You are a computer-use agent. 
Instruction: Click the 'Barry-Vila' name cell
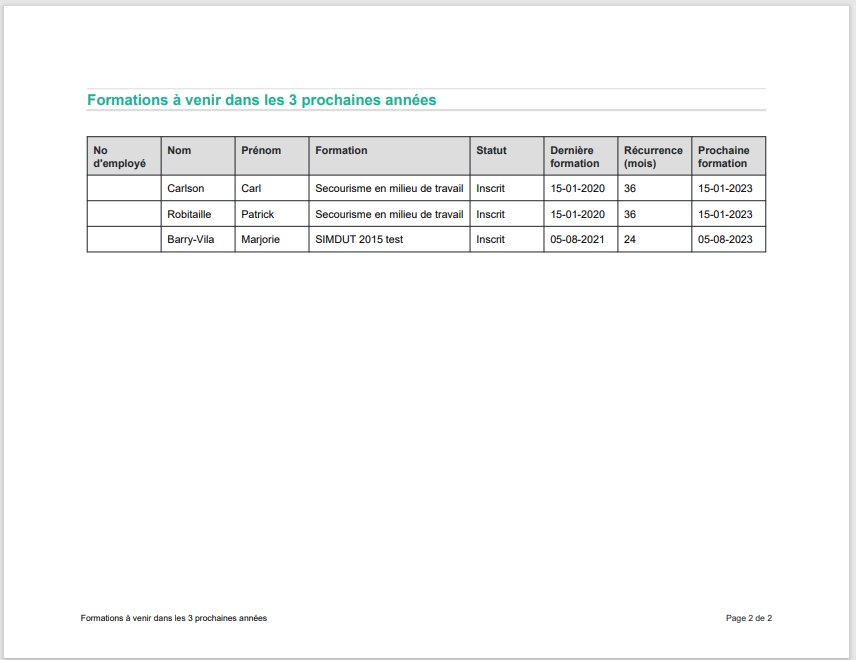[198, 239]
